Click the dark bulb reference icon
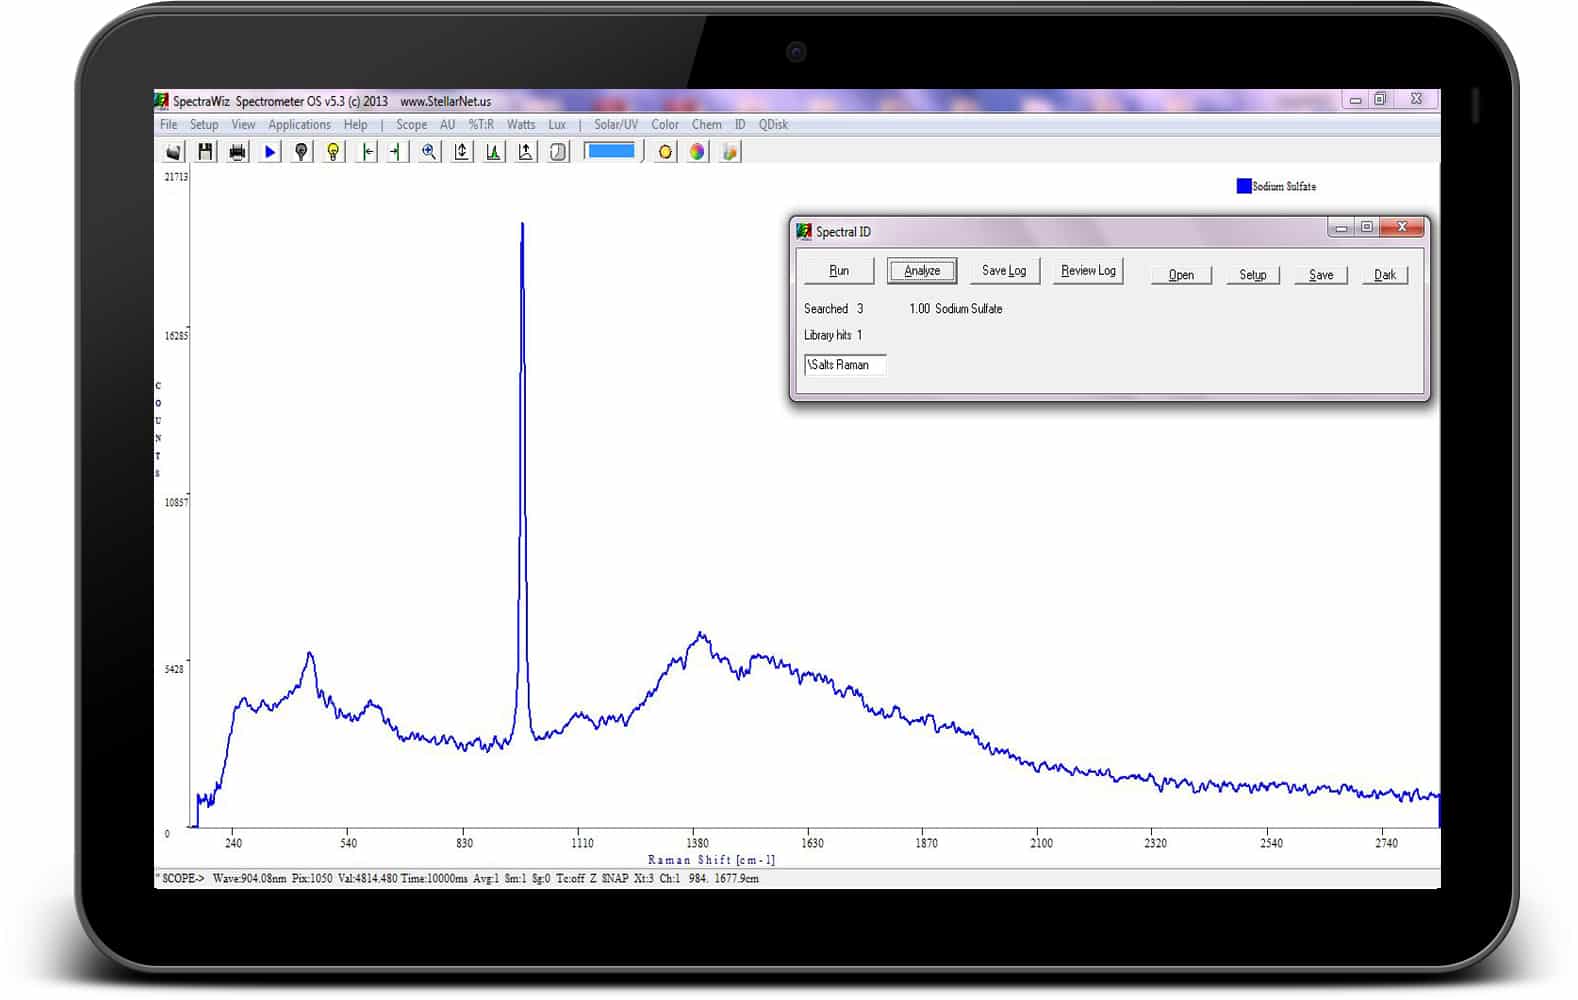Viewport: 1578px width, 1000px height. pos(301,152)
